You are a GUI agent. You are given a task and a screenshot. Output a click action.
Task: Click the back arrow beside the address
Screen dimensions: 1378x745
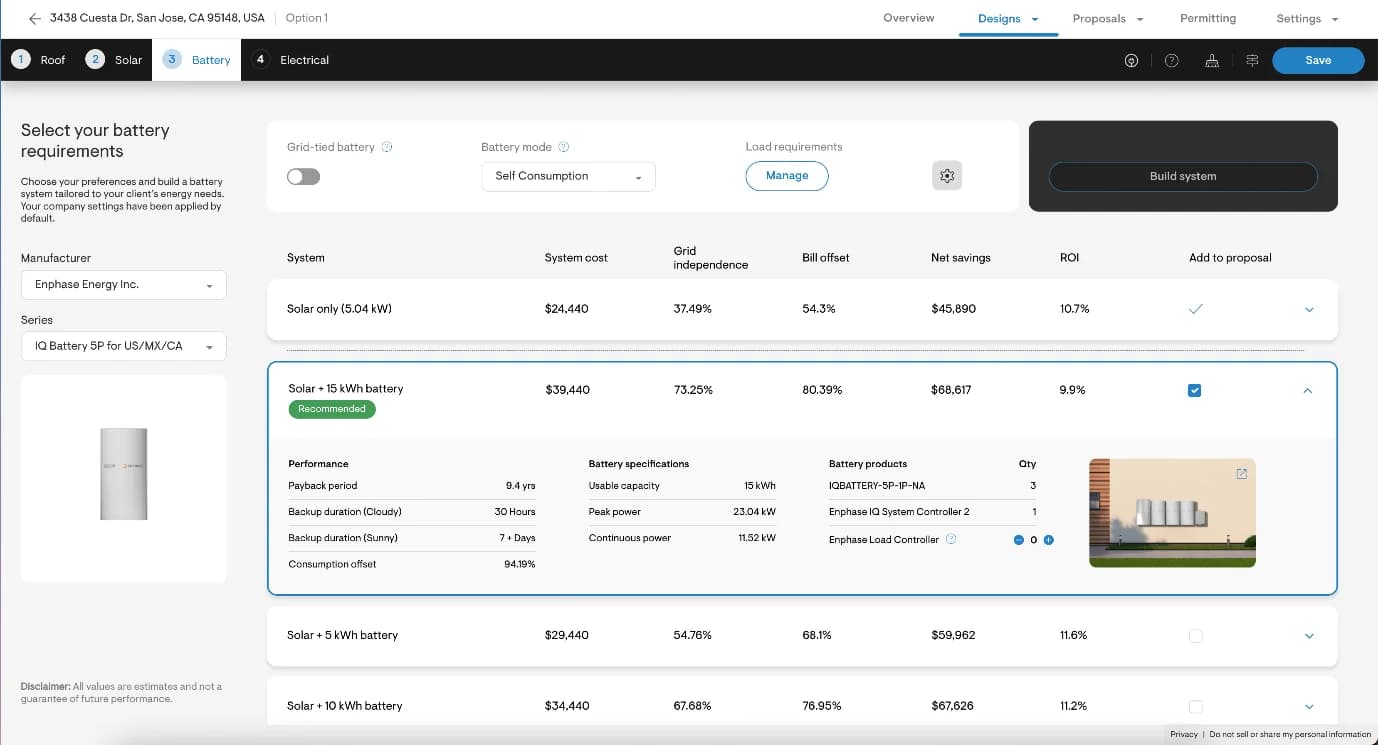coord(35,18)
